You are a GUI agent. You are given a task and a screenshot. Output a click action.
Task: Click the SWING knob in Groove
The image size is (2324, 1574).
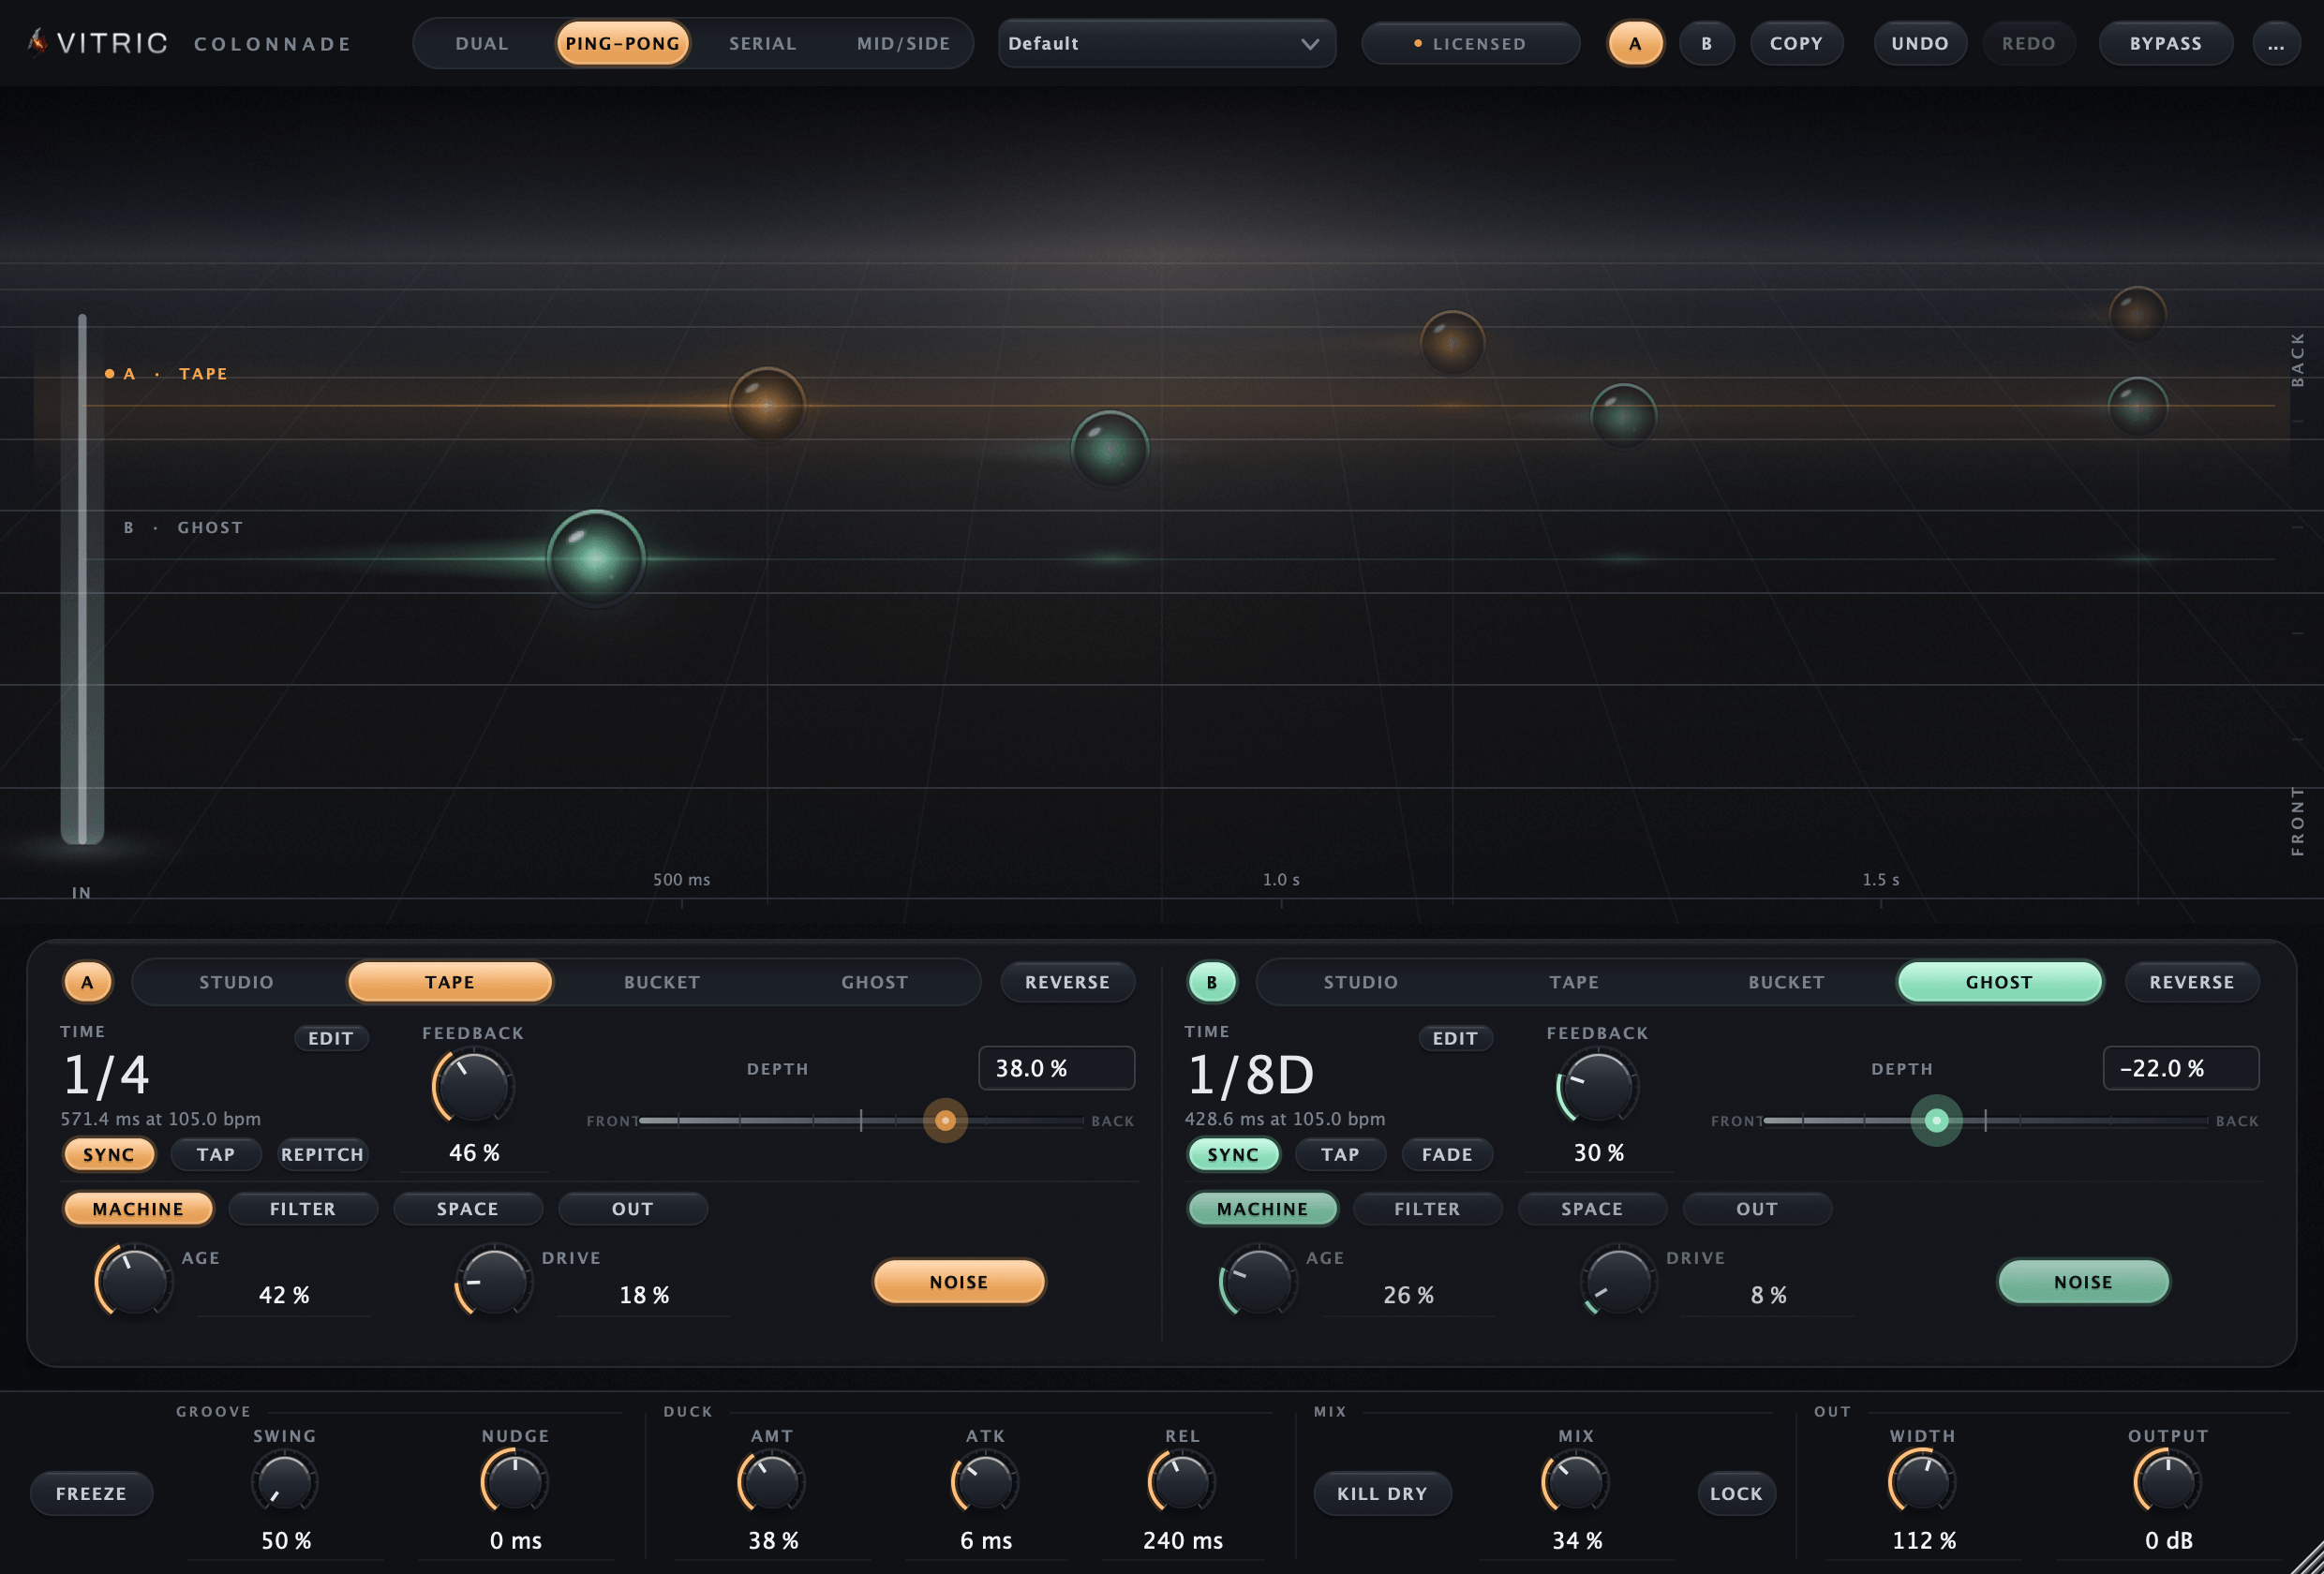pyautogui.click(x=284, y=1482)
